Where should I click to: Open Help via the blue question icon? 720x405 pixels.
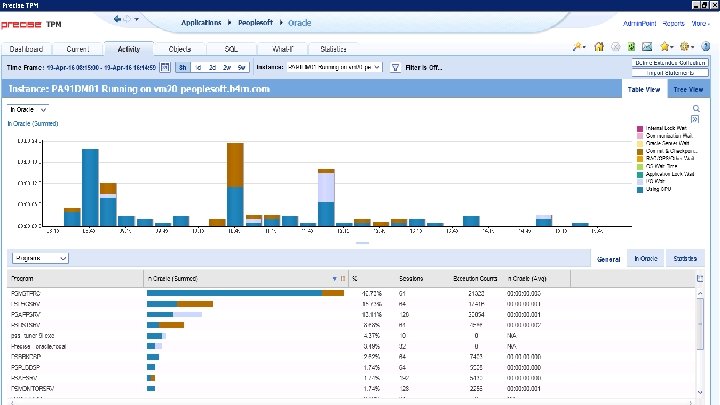tap(706, 46)
